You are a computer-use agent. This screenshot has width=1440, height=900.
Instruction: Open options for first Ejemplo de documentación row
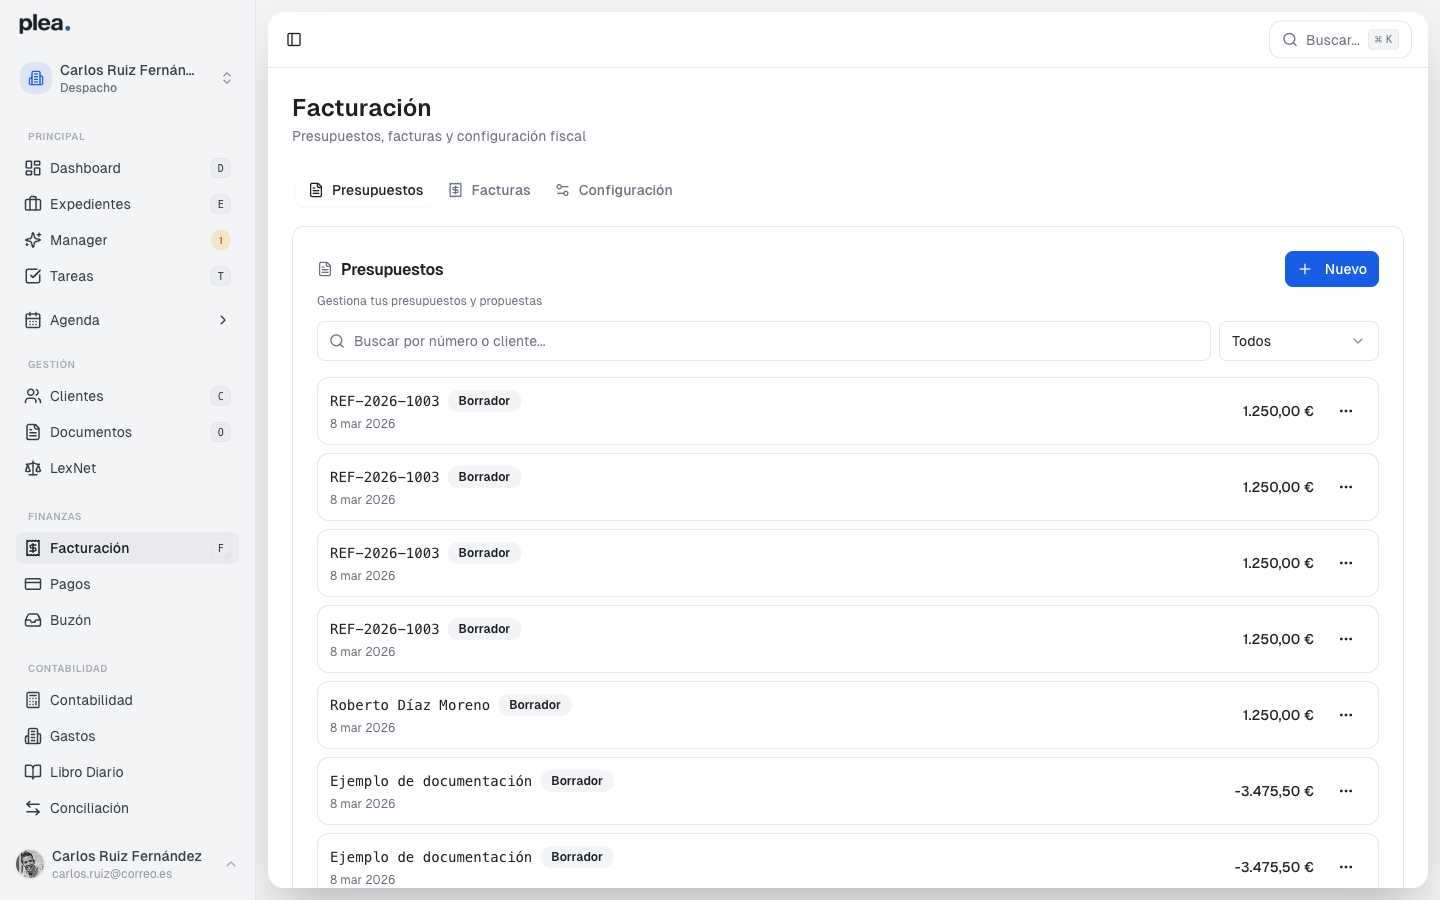[x=1346, y=791]
